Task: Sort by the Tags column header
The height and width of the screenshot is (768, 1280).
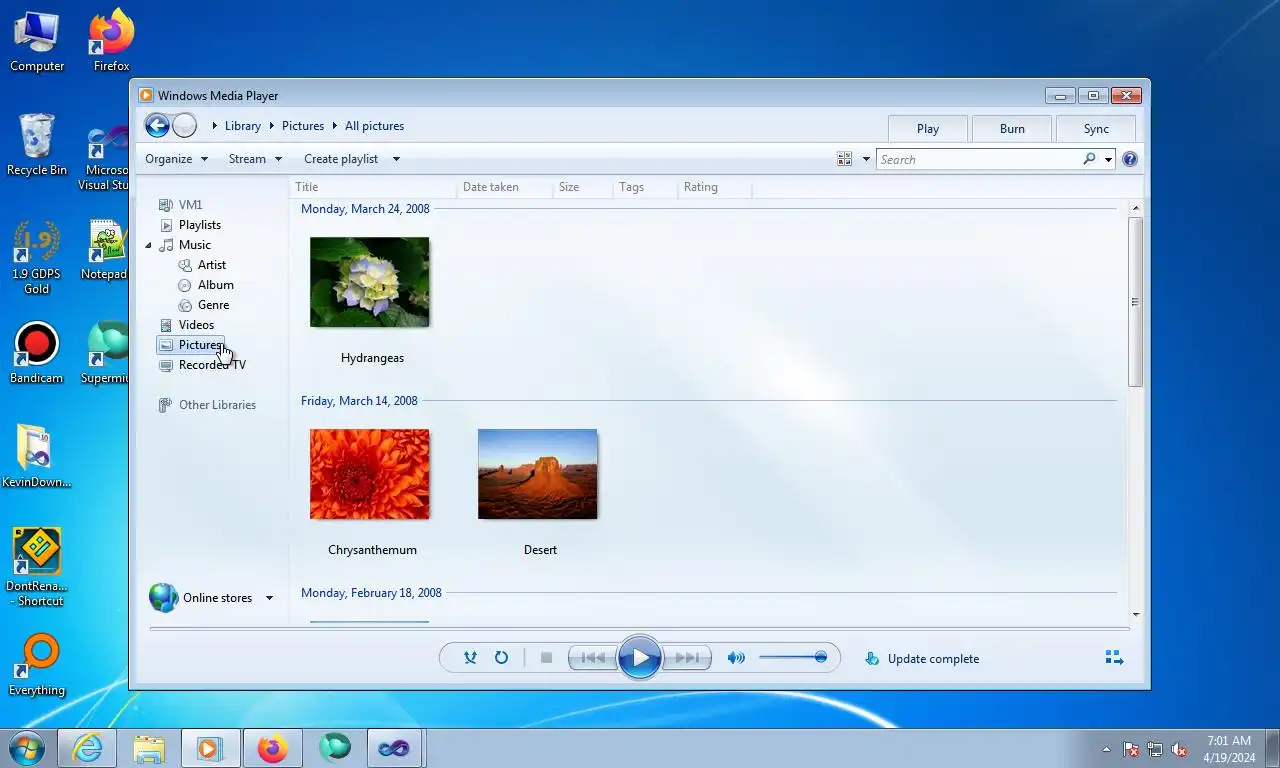Action: click(x=645, y=187)
